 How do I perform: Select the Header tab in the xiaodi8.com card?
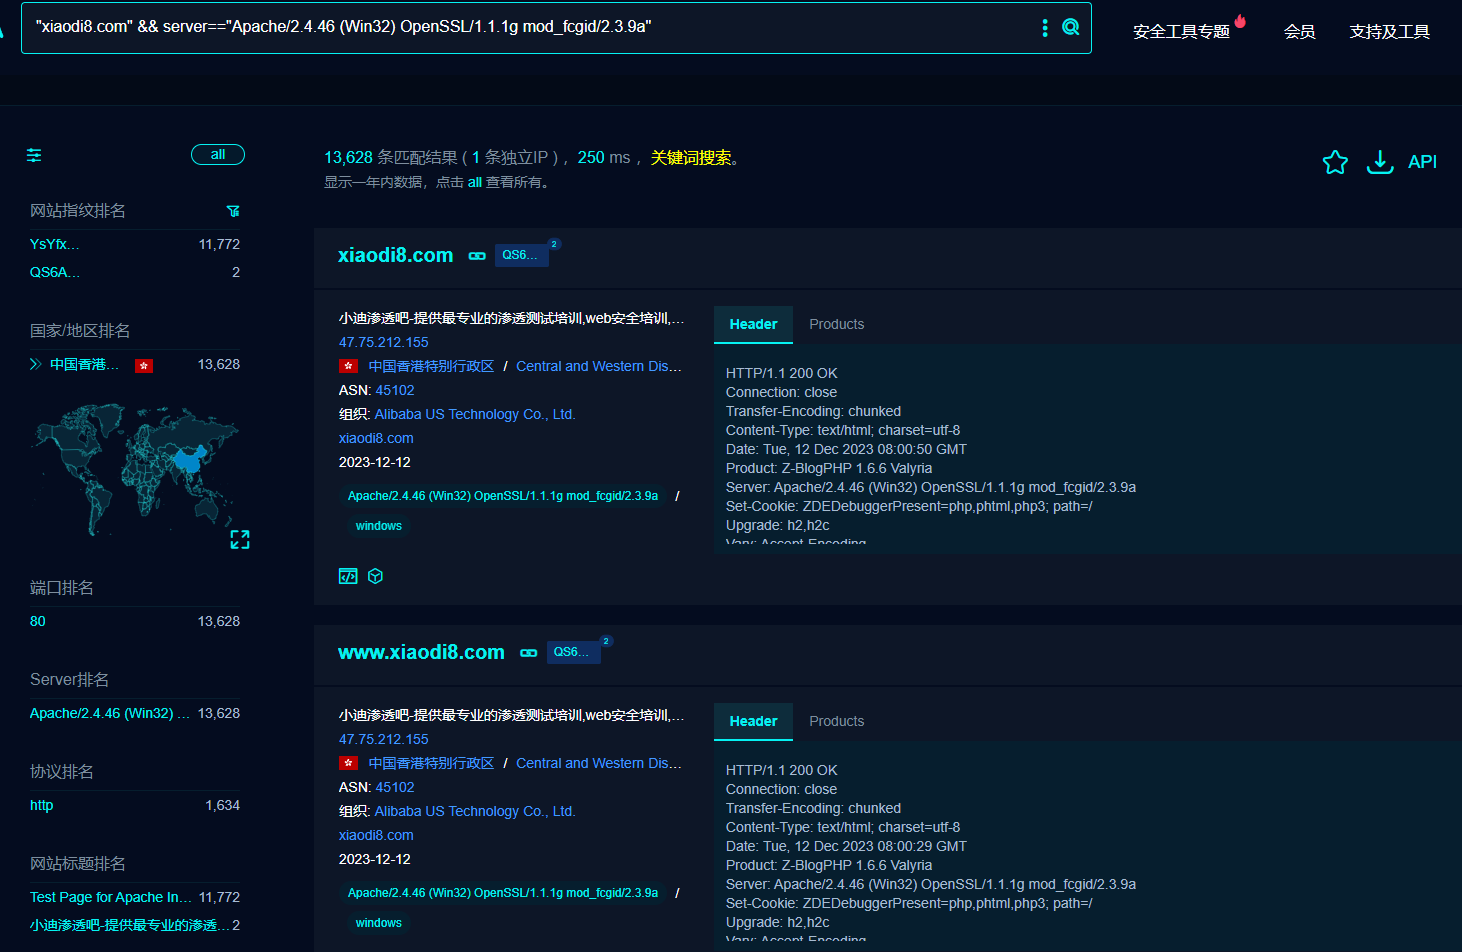[x=753, y=324]
